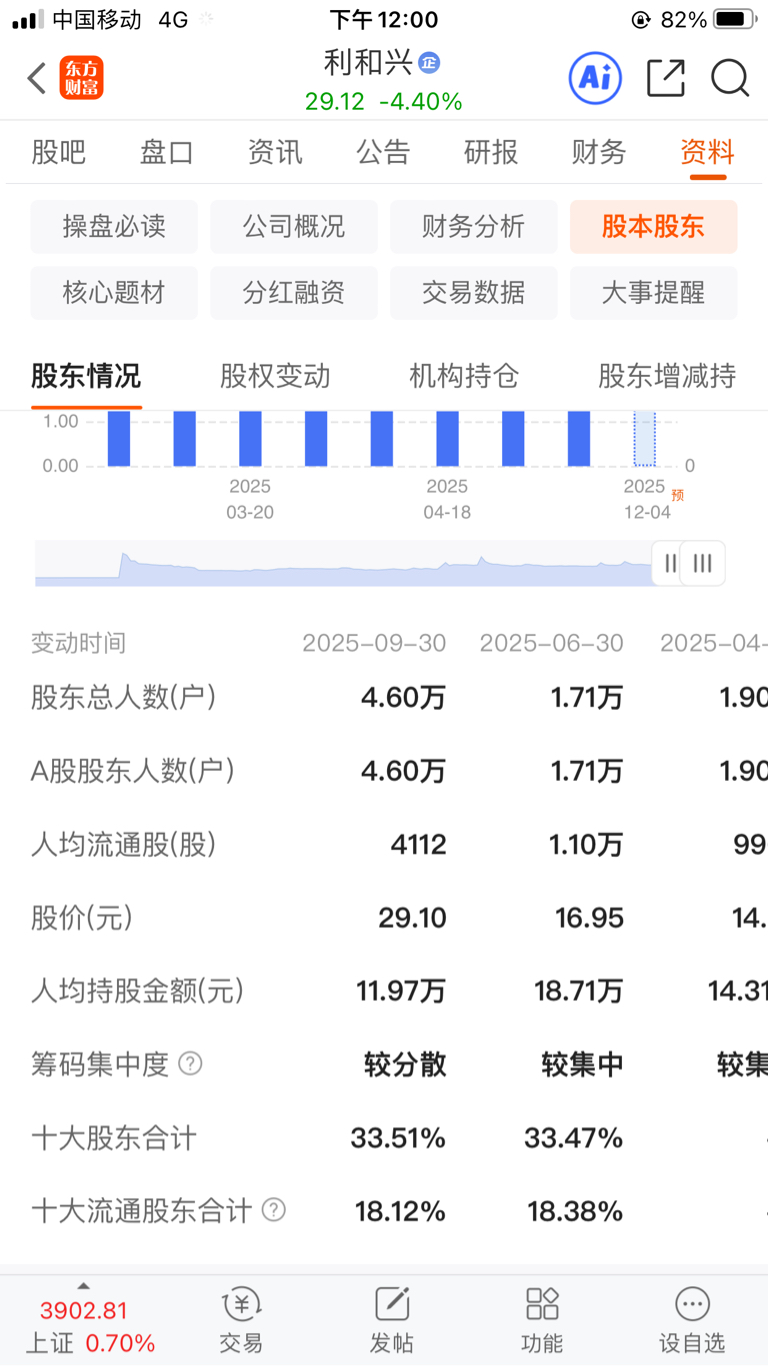The width and height of the screenshot is (768, 1366).
Task: Tap the cellular signal bars icon
Action: [27, 19]
